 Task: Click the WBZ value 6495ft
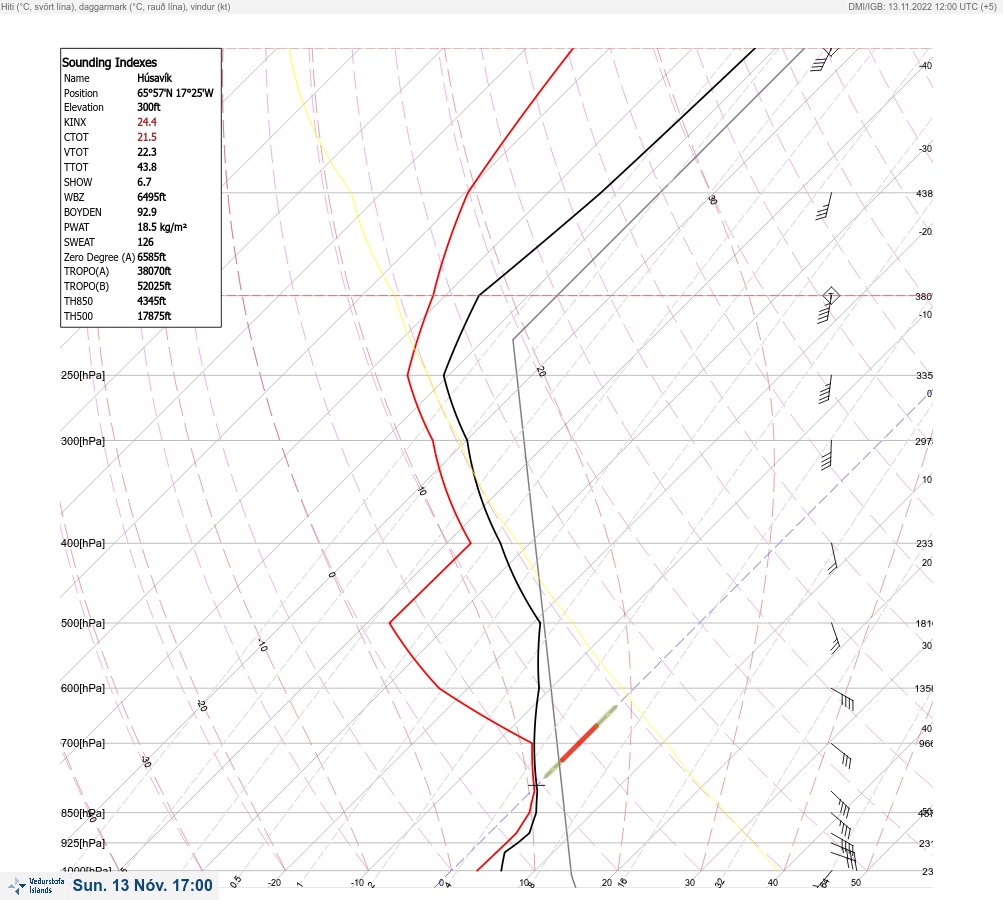tap(152, 197)
